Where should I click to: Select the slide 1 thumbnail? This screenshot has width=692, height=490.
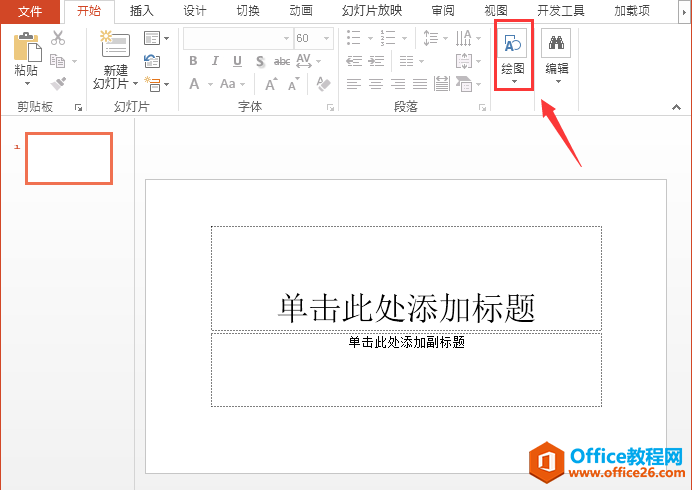pos(69,158)
